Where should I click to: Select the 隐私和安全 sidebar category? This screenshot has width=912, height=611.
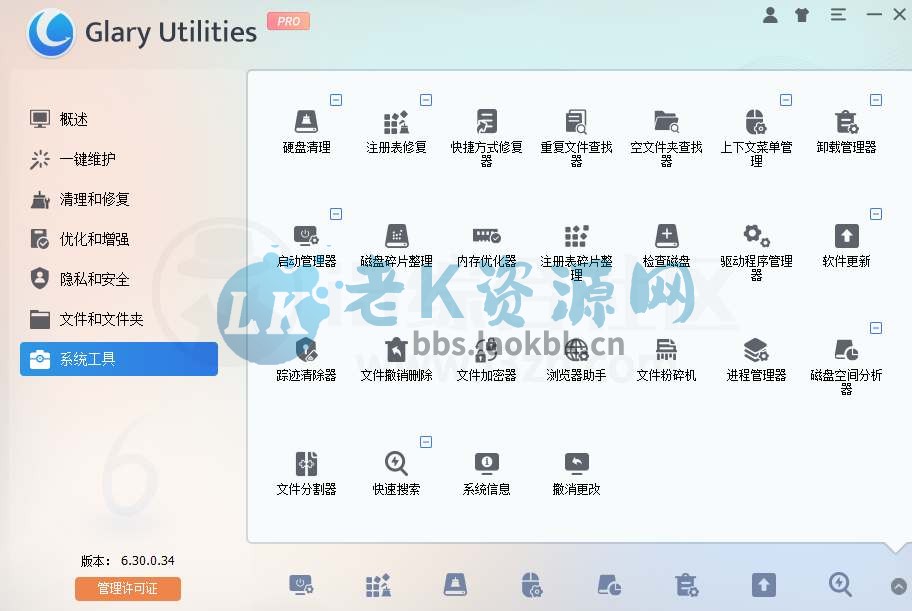tap(119, 279)
